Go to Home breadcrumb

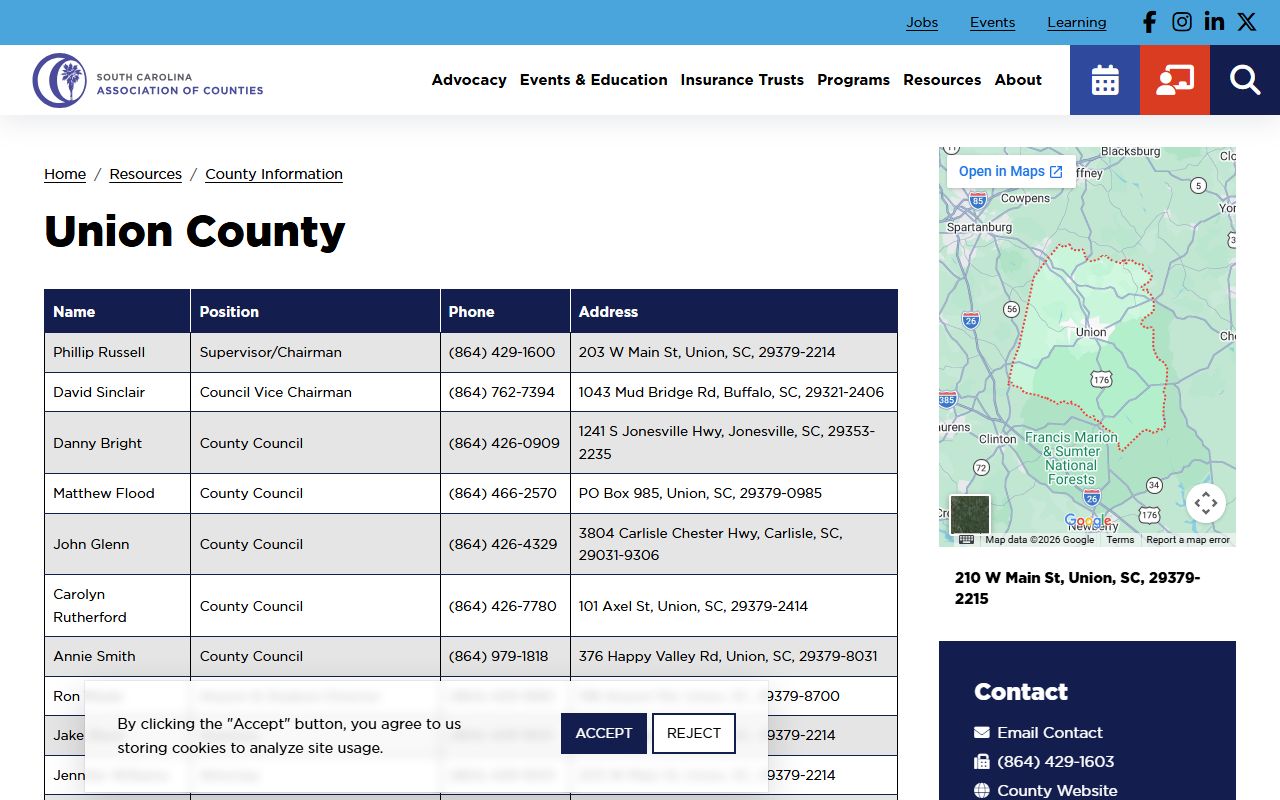[65, 174]
